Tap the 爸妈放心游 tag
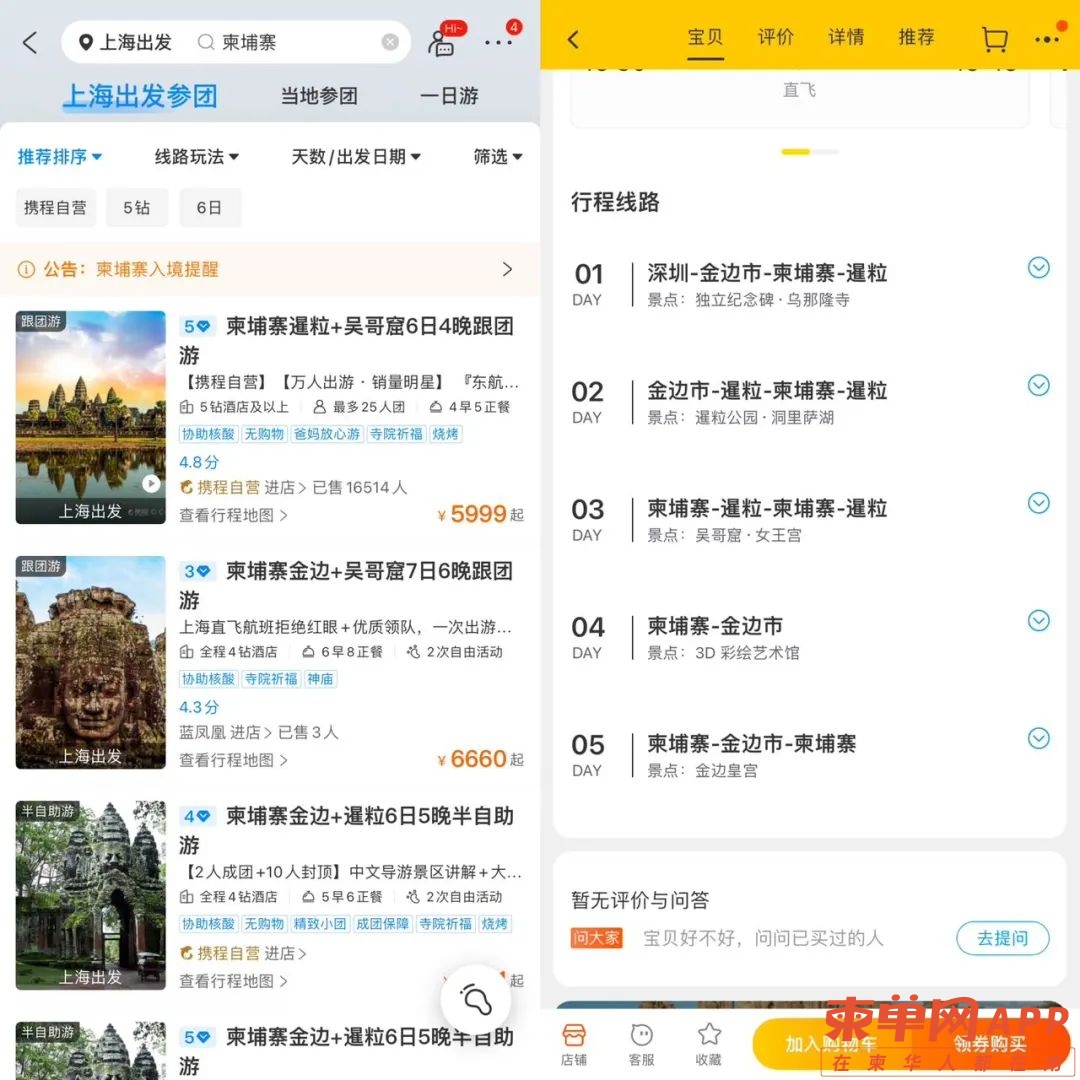Image resolution: width=1080 pixels, height=1080 pixels. click(327, 434)
